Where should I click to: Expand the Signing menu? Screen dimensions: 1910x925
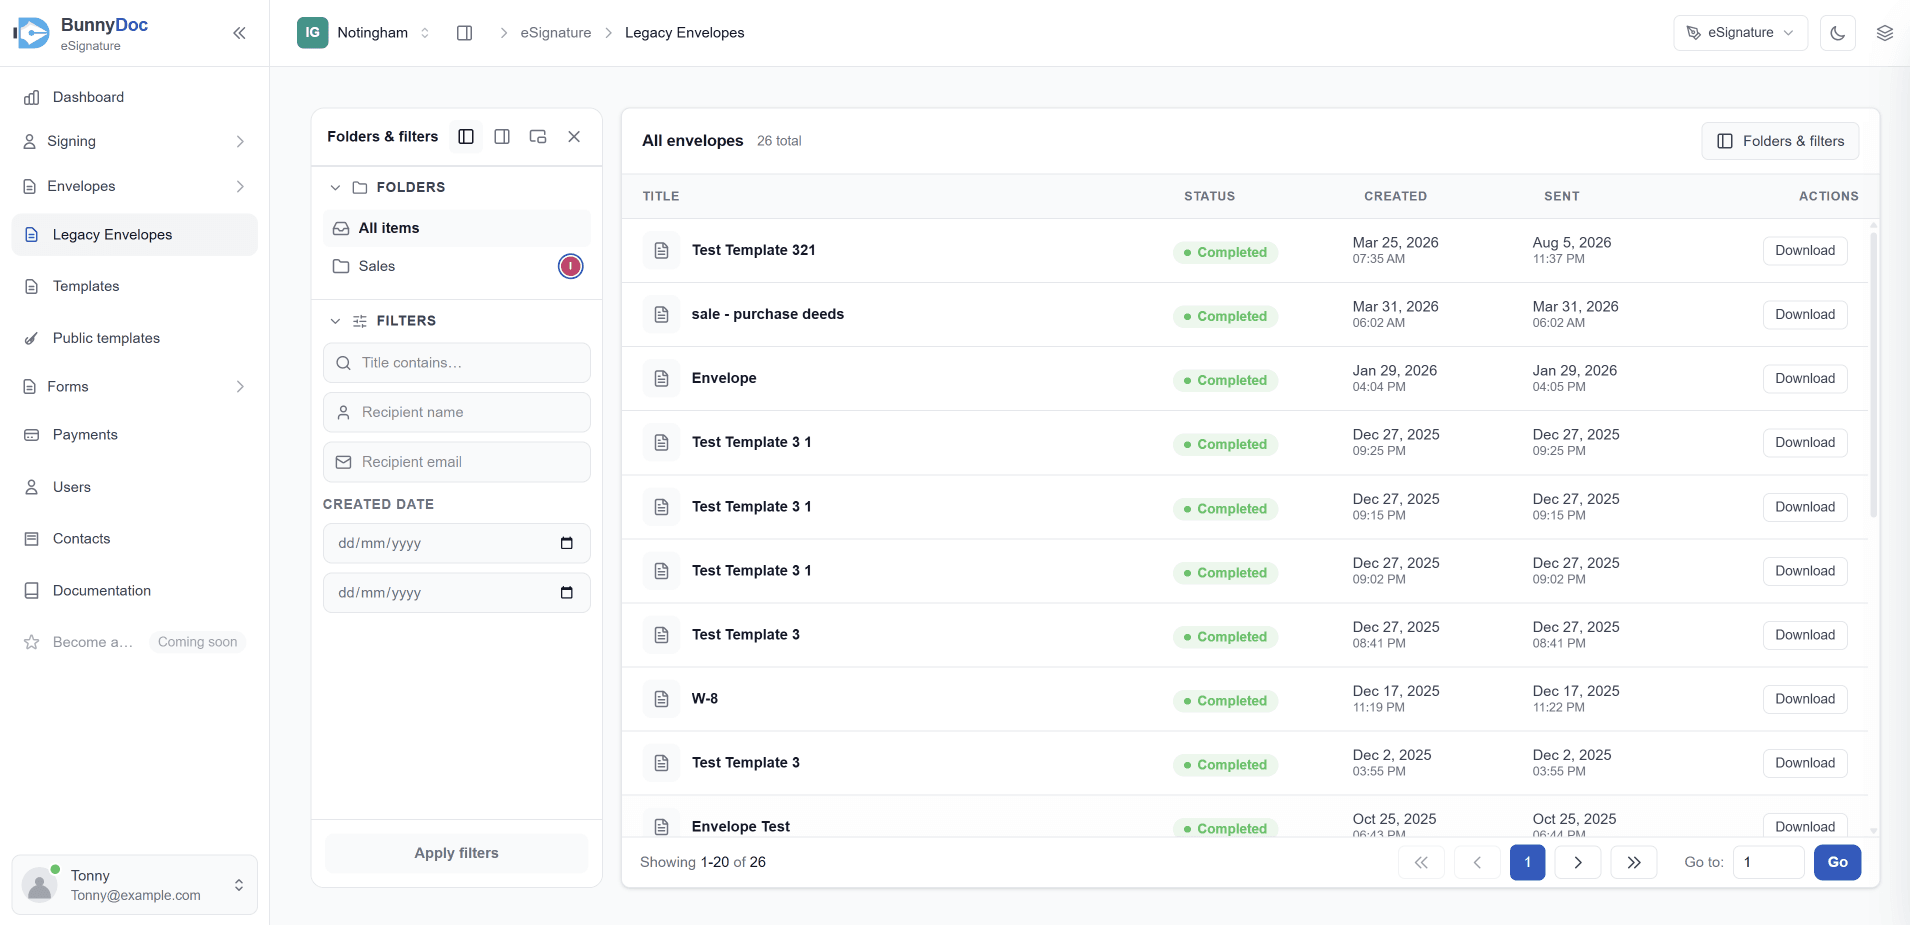point(135,141)
